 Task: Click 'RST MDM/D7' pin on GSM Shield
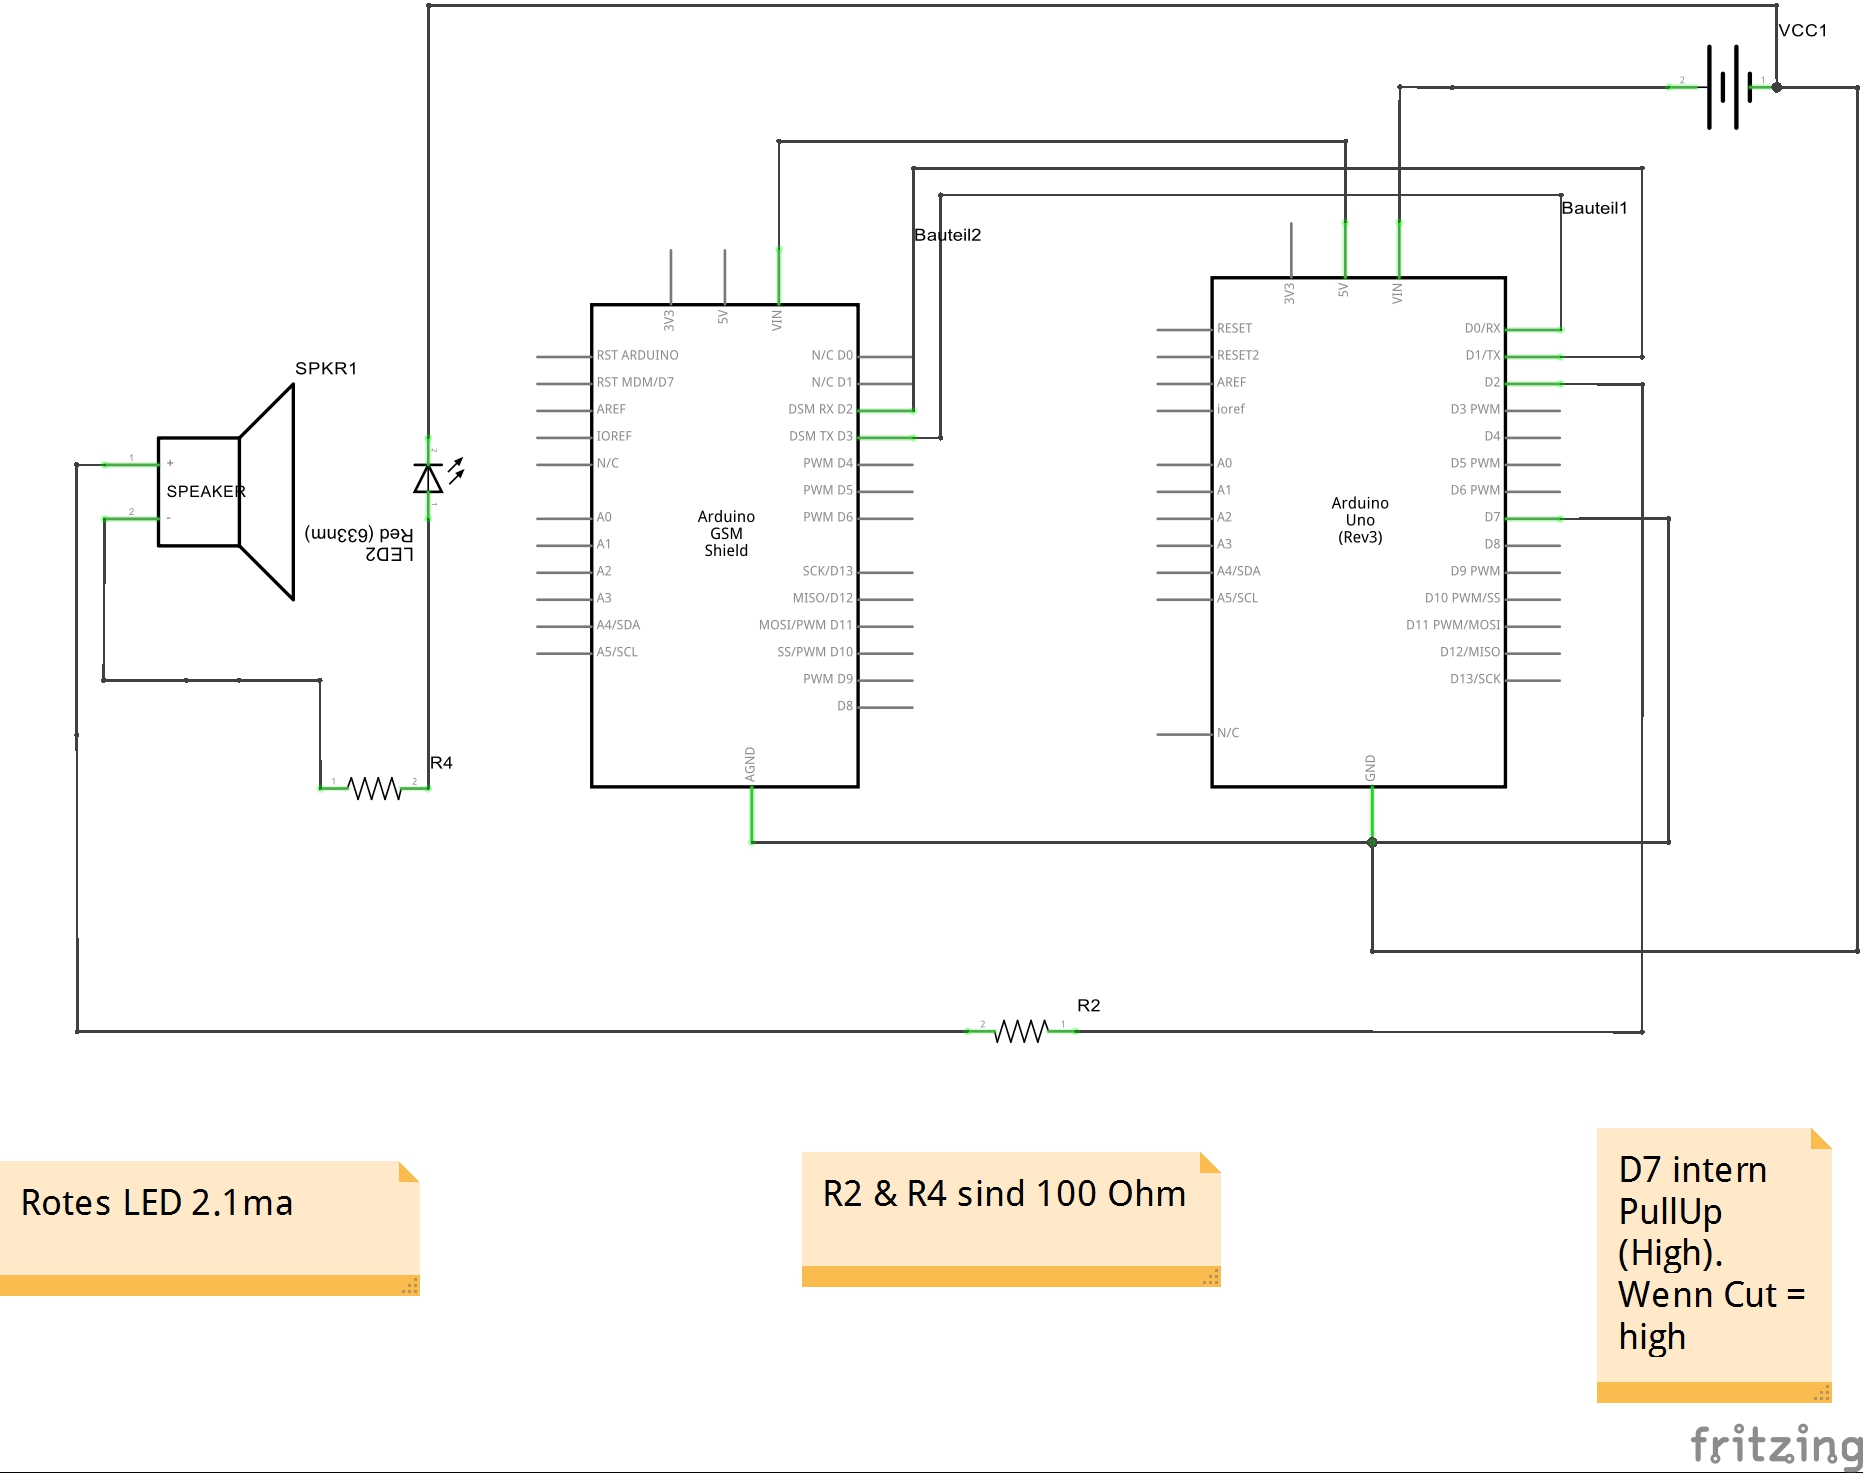(635, 382)
